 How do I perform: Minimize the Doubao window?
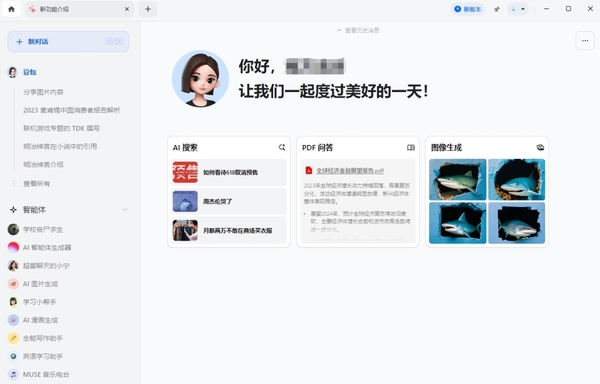546,9
